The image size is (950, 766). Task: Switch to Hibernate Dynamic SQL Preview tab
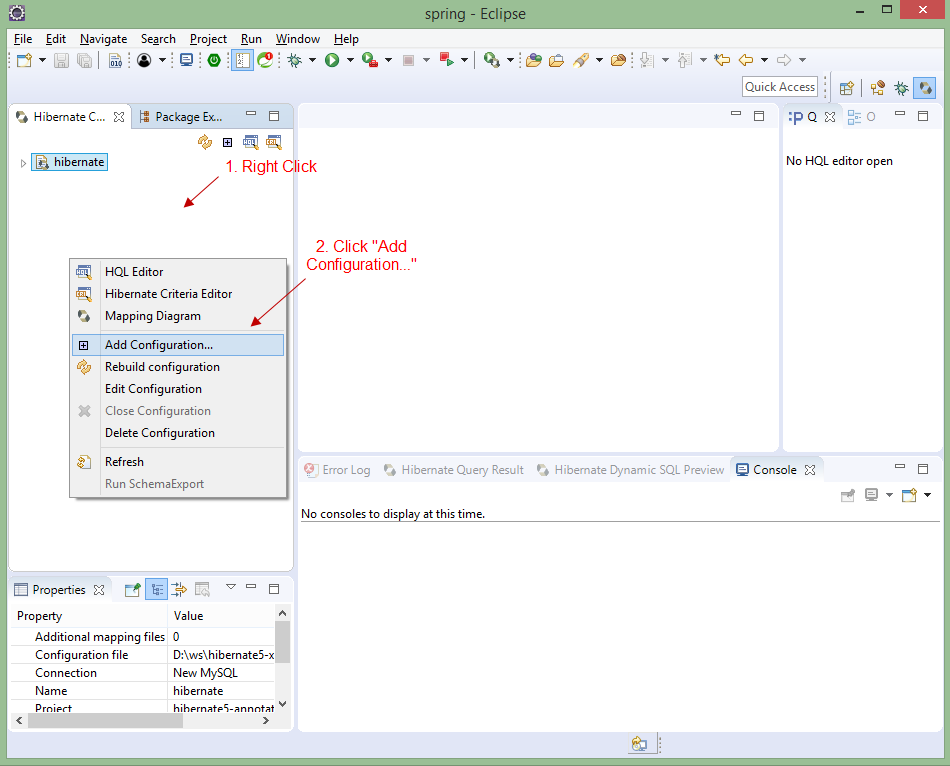[x=631, y=470]
